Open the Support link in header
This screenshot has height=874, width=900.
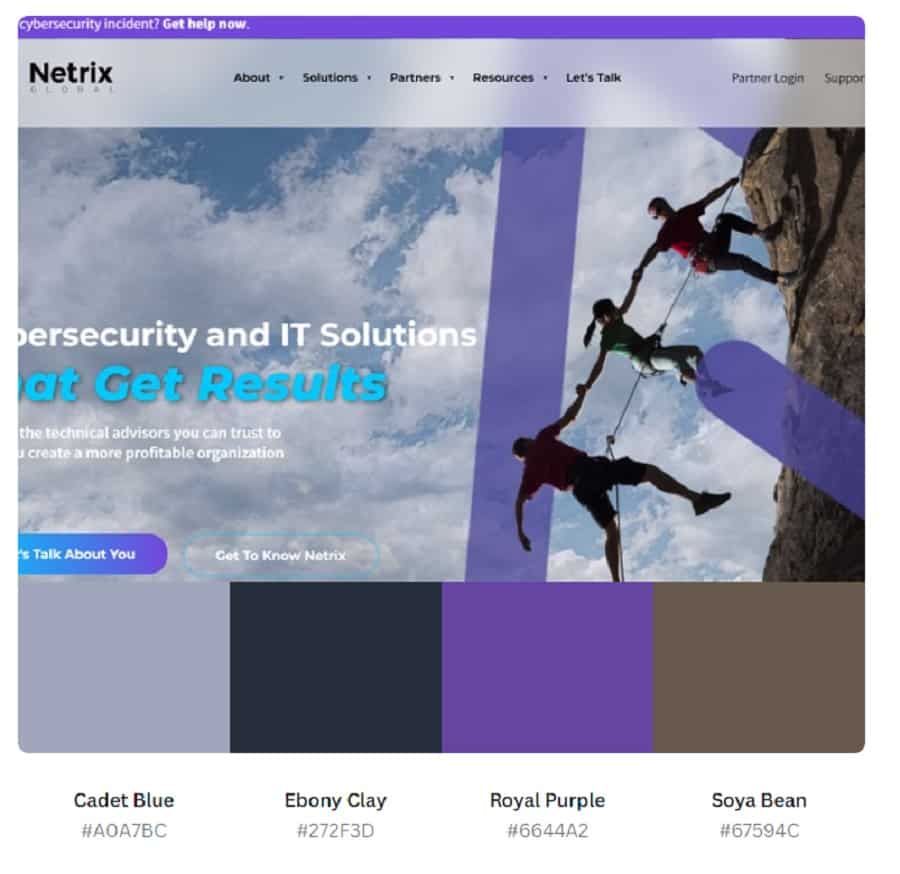(844, 78)
